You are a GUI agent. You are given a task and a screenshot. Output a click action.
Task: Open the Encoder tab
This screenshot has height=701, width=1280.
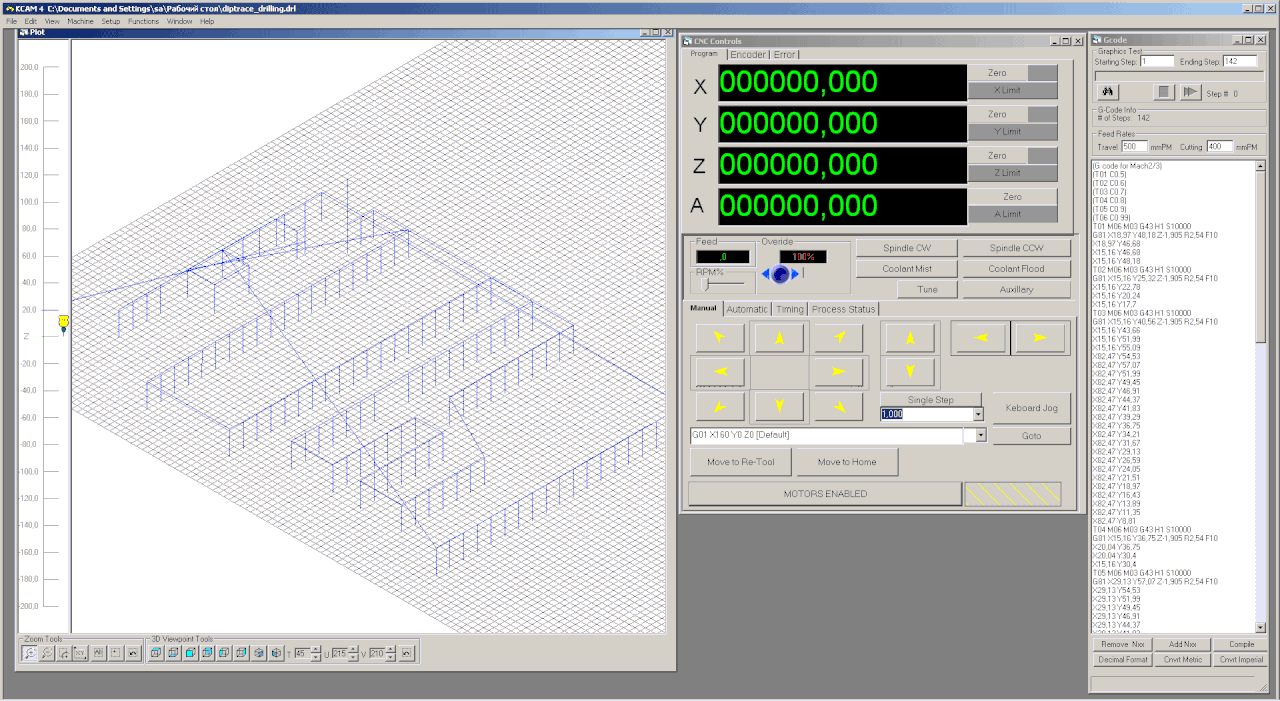click(x=748, y=54)
